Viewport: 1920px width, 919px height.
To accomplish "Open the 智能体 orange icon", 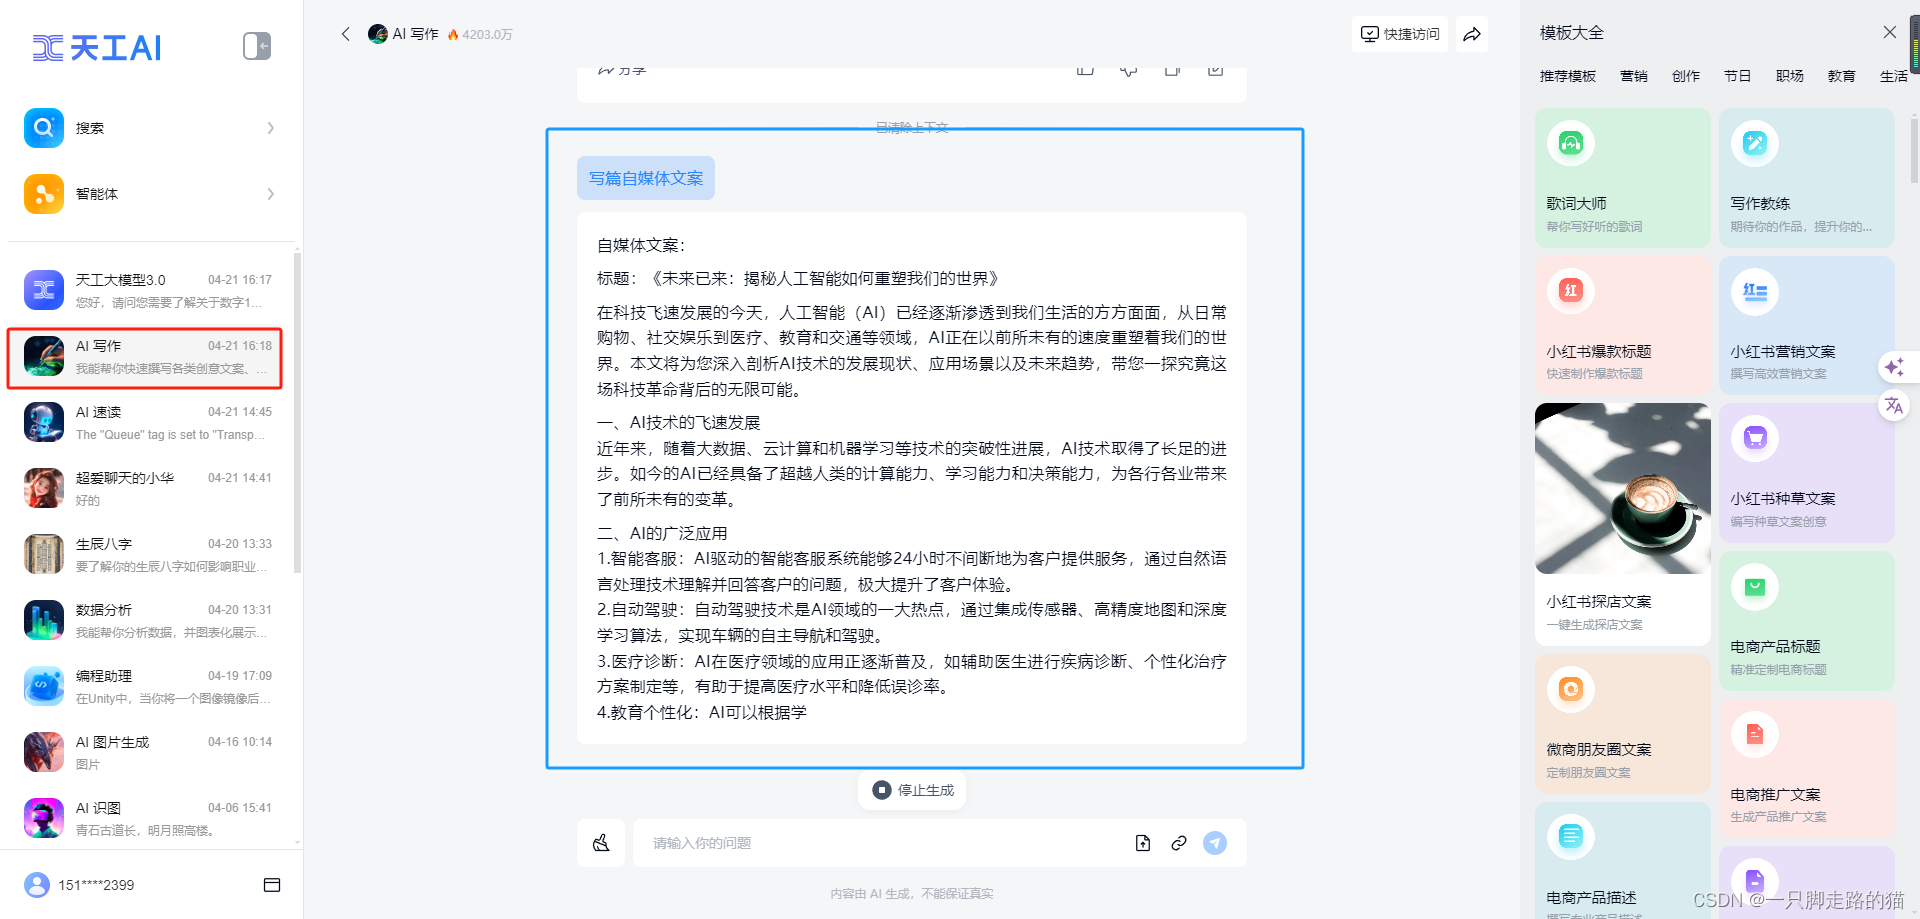I will coord(44,194).
